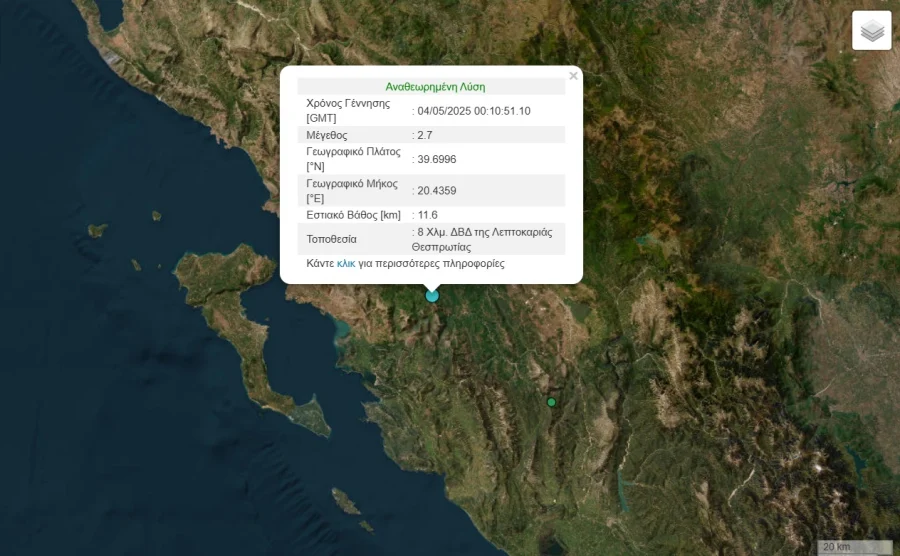The image size is (900, 556).
Task: Click the 'Μέγεθος' row label
Action: [327, 135]
